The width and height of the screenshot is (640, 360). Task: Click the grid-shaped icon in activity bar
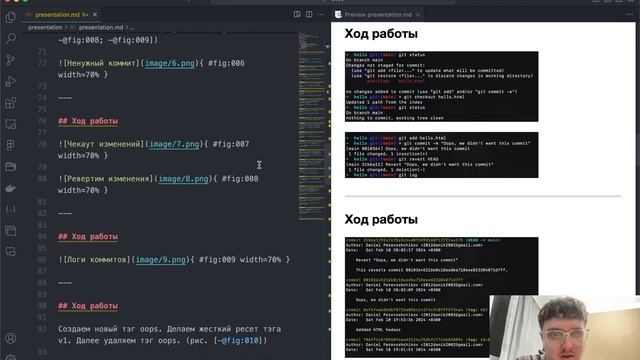[11, 145]
